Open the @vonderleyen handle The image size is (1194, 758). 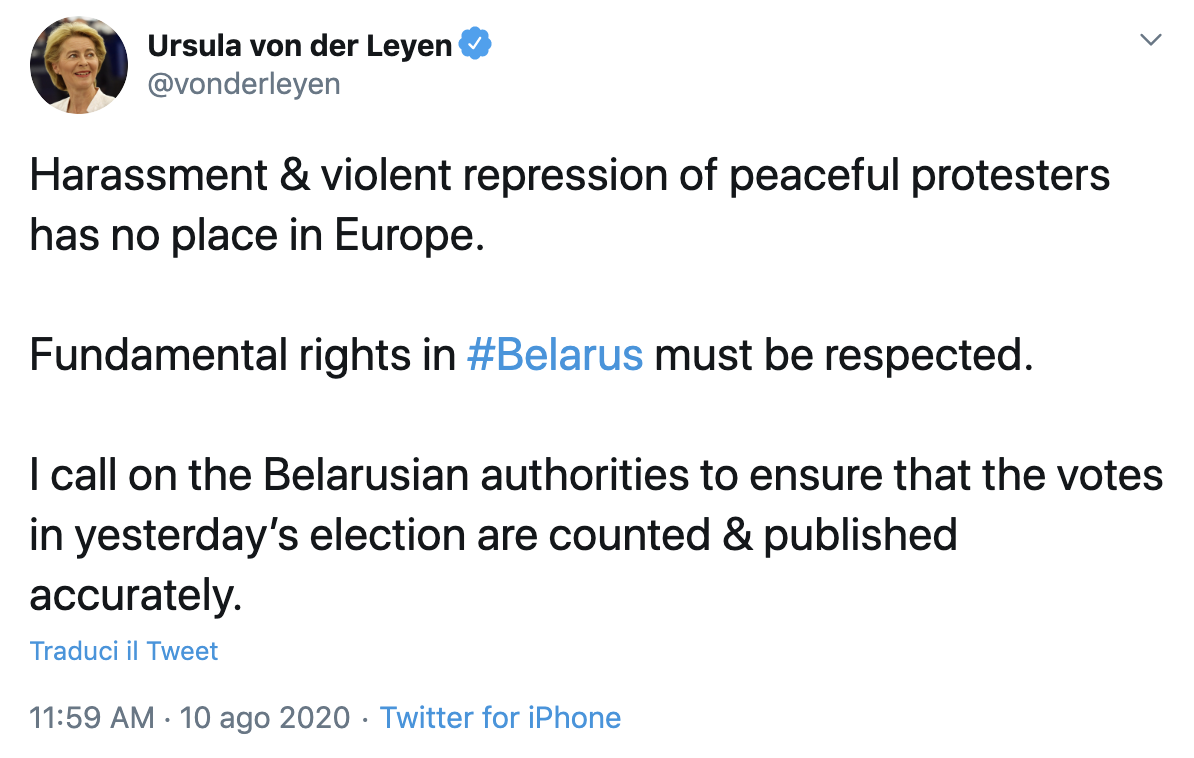244,85
